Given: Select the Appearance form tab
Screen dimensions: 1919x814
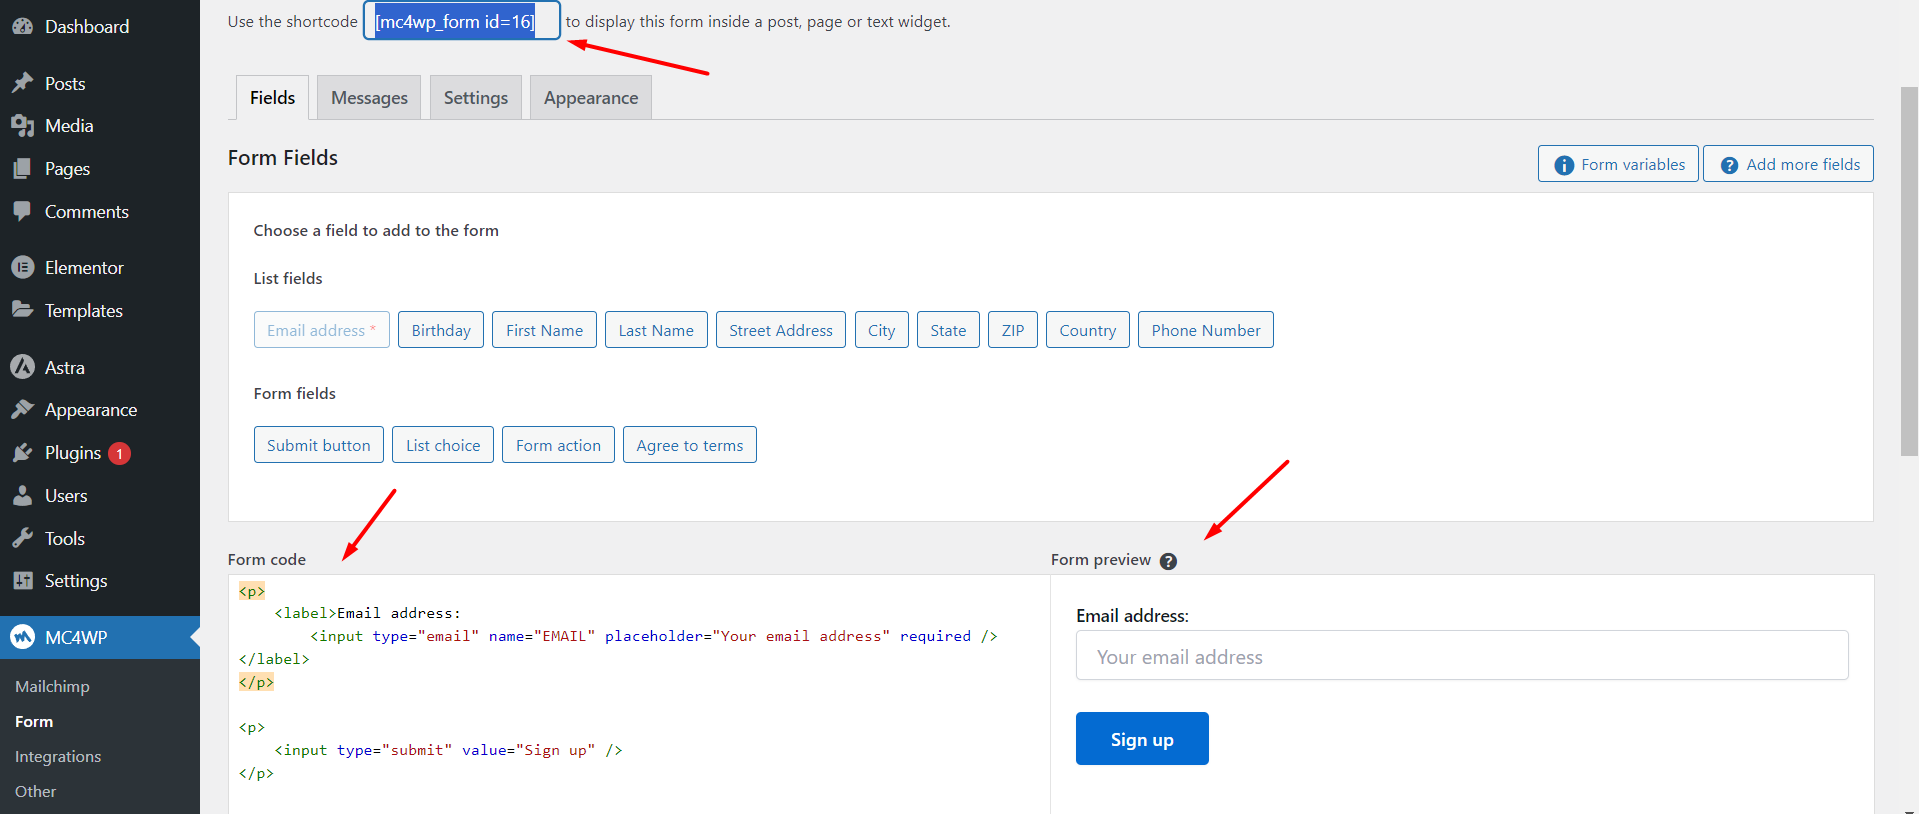Looking at the screenshot, I should [x=590, y=98].
